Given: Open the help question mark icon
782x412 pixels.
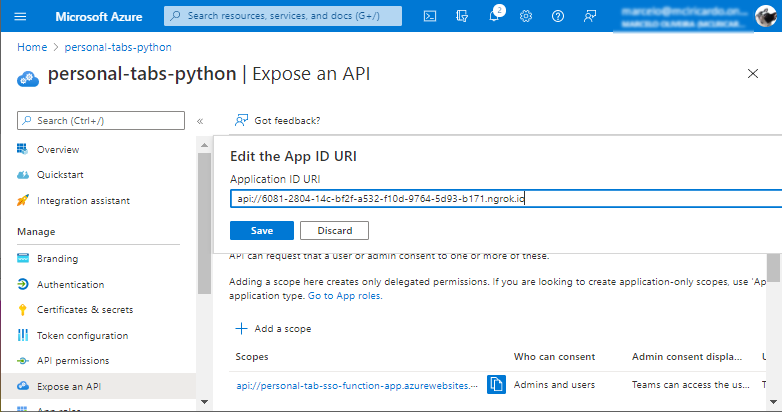Looking at the screenshot, I should (x=558, y=16).
